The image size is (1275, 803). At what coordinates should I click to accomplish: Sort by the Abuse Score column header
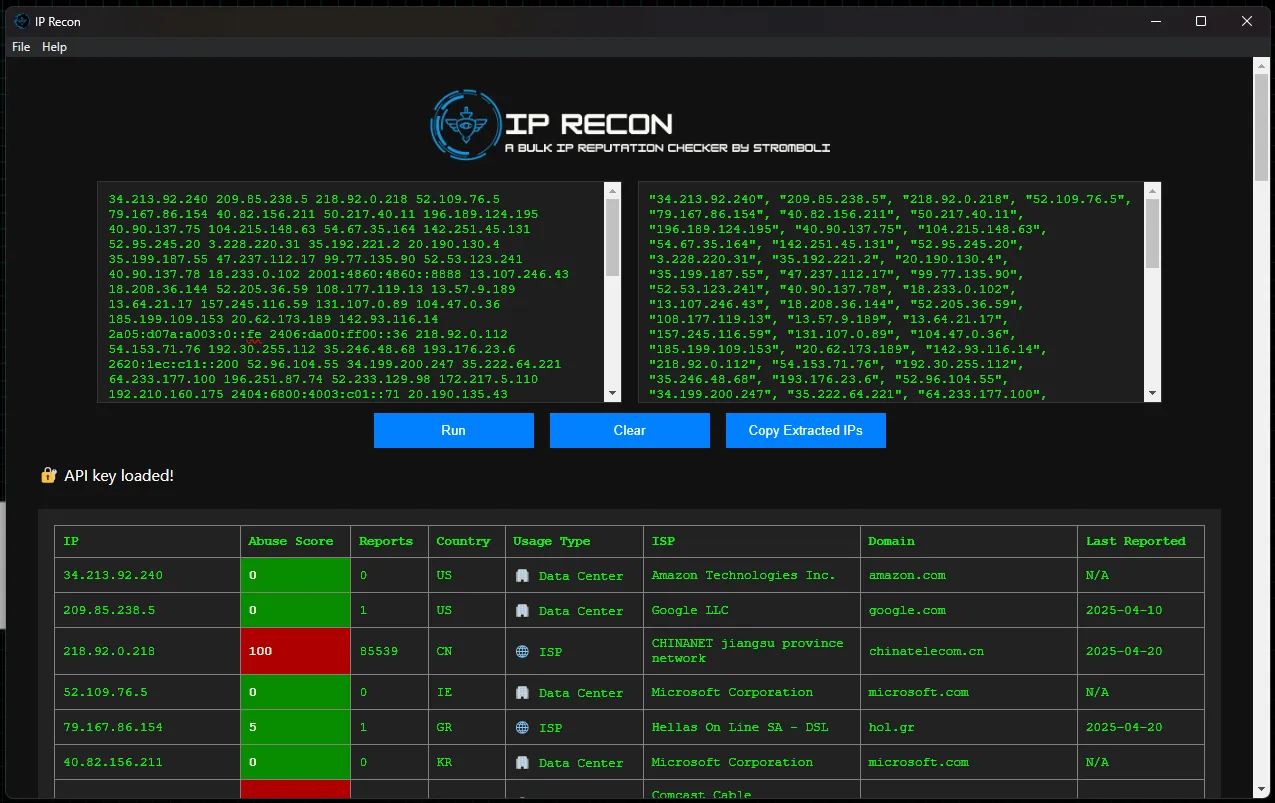click(291, 541)
